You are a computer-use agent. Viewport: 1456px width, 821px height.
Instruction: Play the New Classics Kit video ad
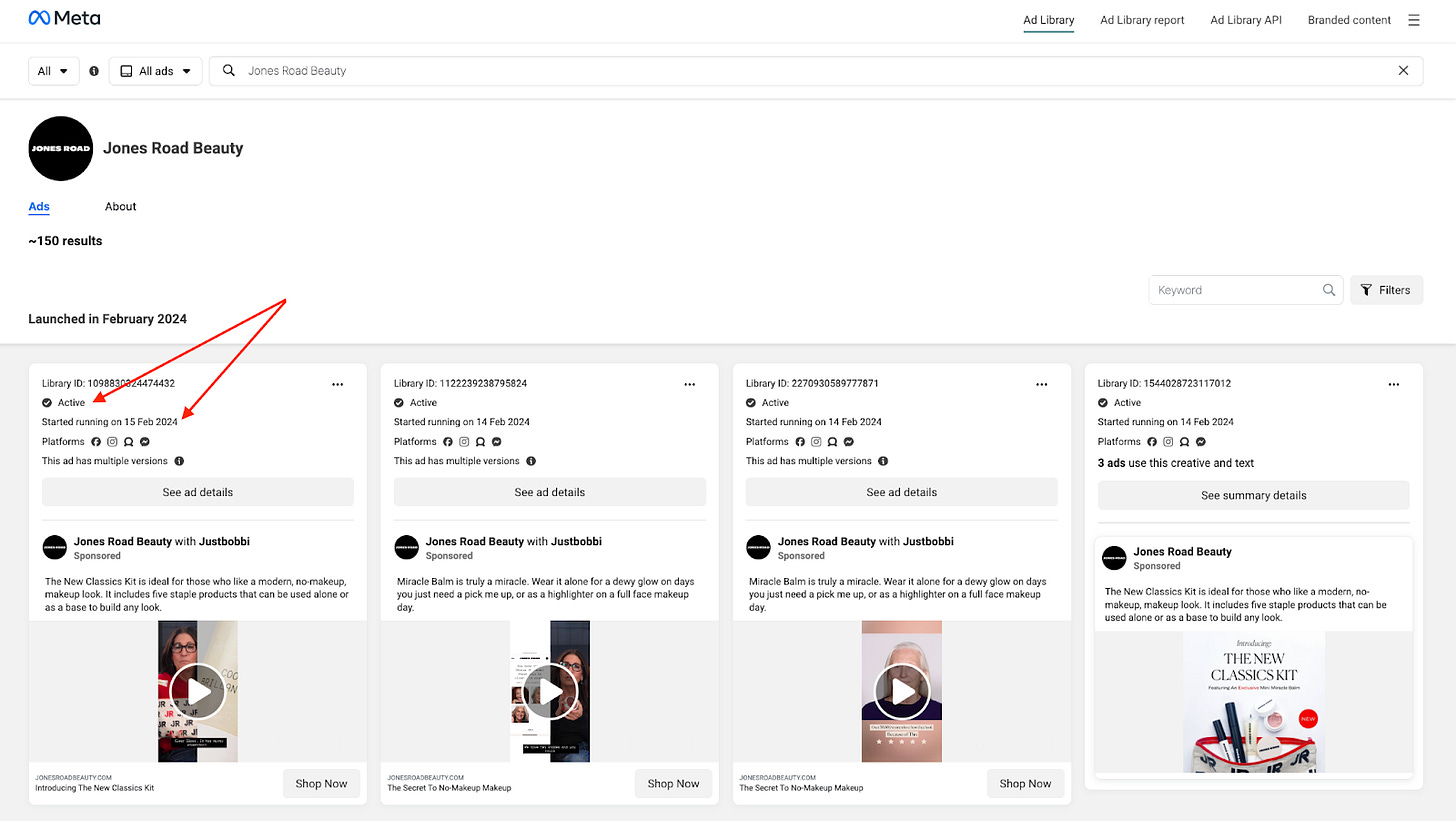pyautogui.click(x=198, y=691)
